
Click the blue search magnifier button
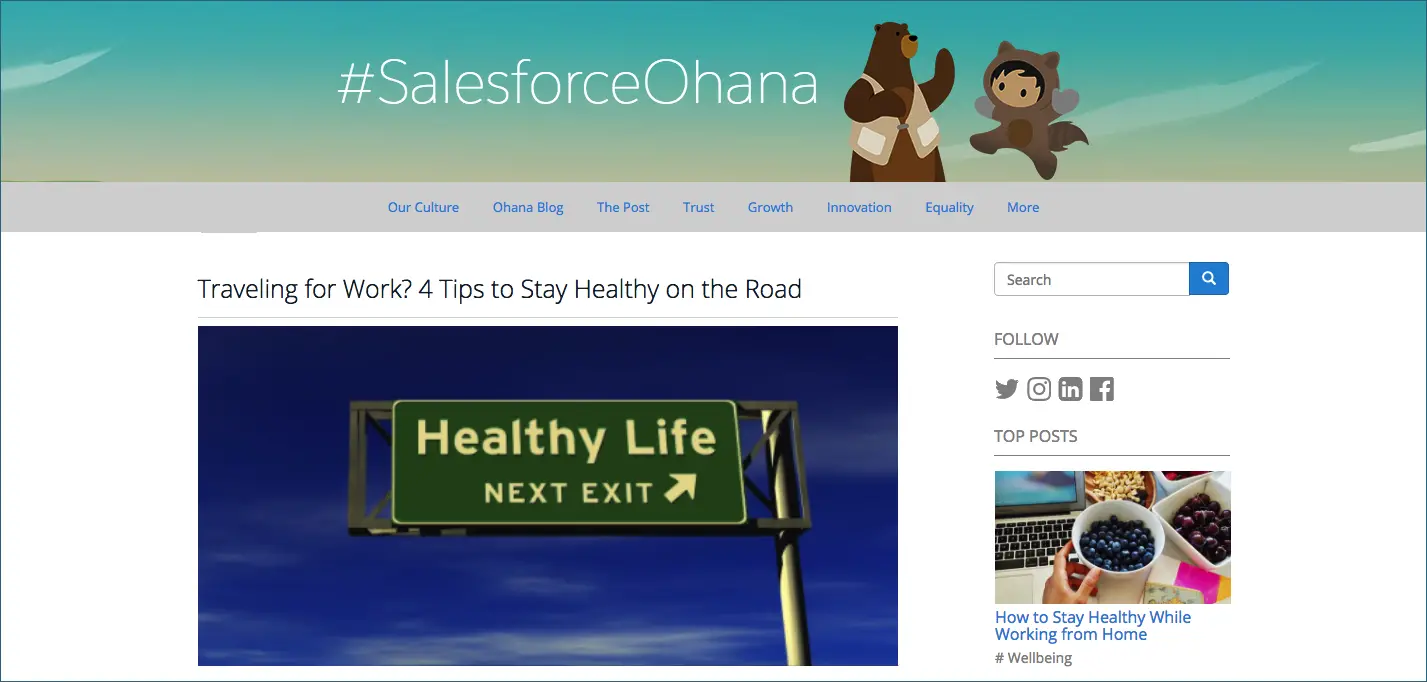pyautogui.click(x=1209, y=279)
